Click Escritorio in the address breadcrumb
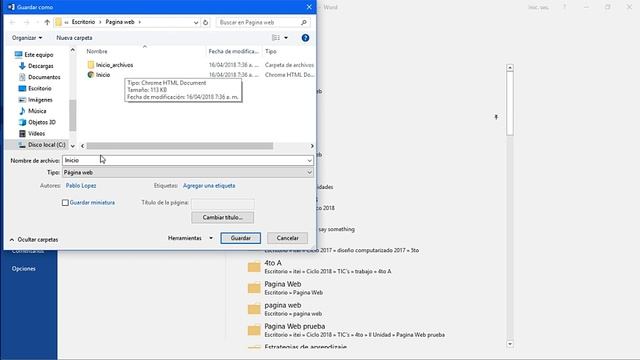640x360 pixels. pos(83,22)
